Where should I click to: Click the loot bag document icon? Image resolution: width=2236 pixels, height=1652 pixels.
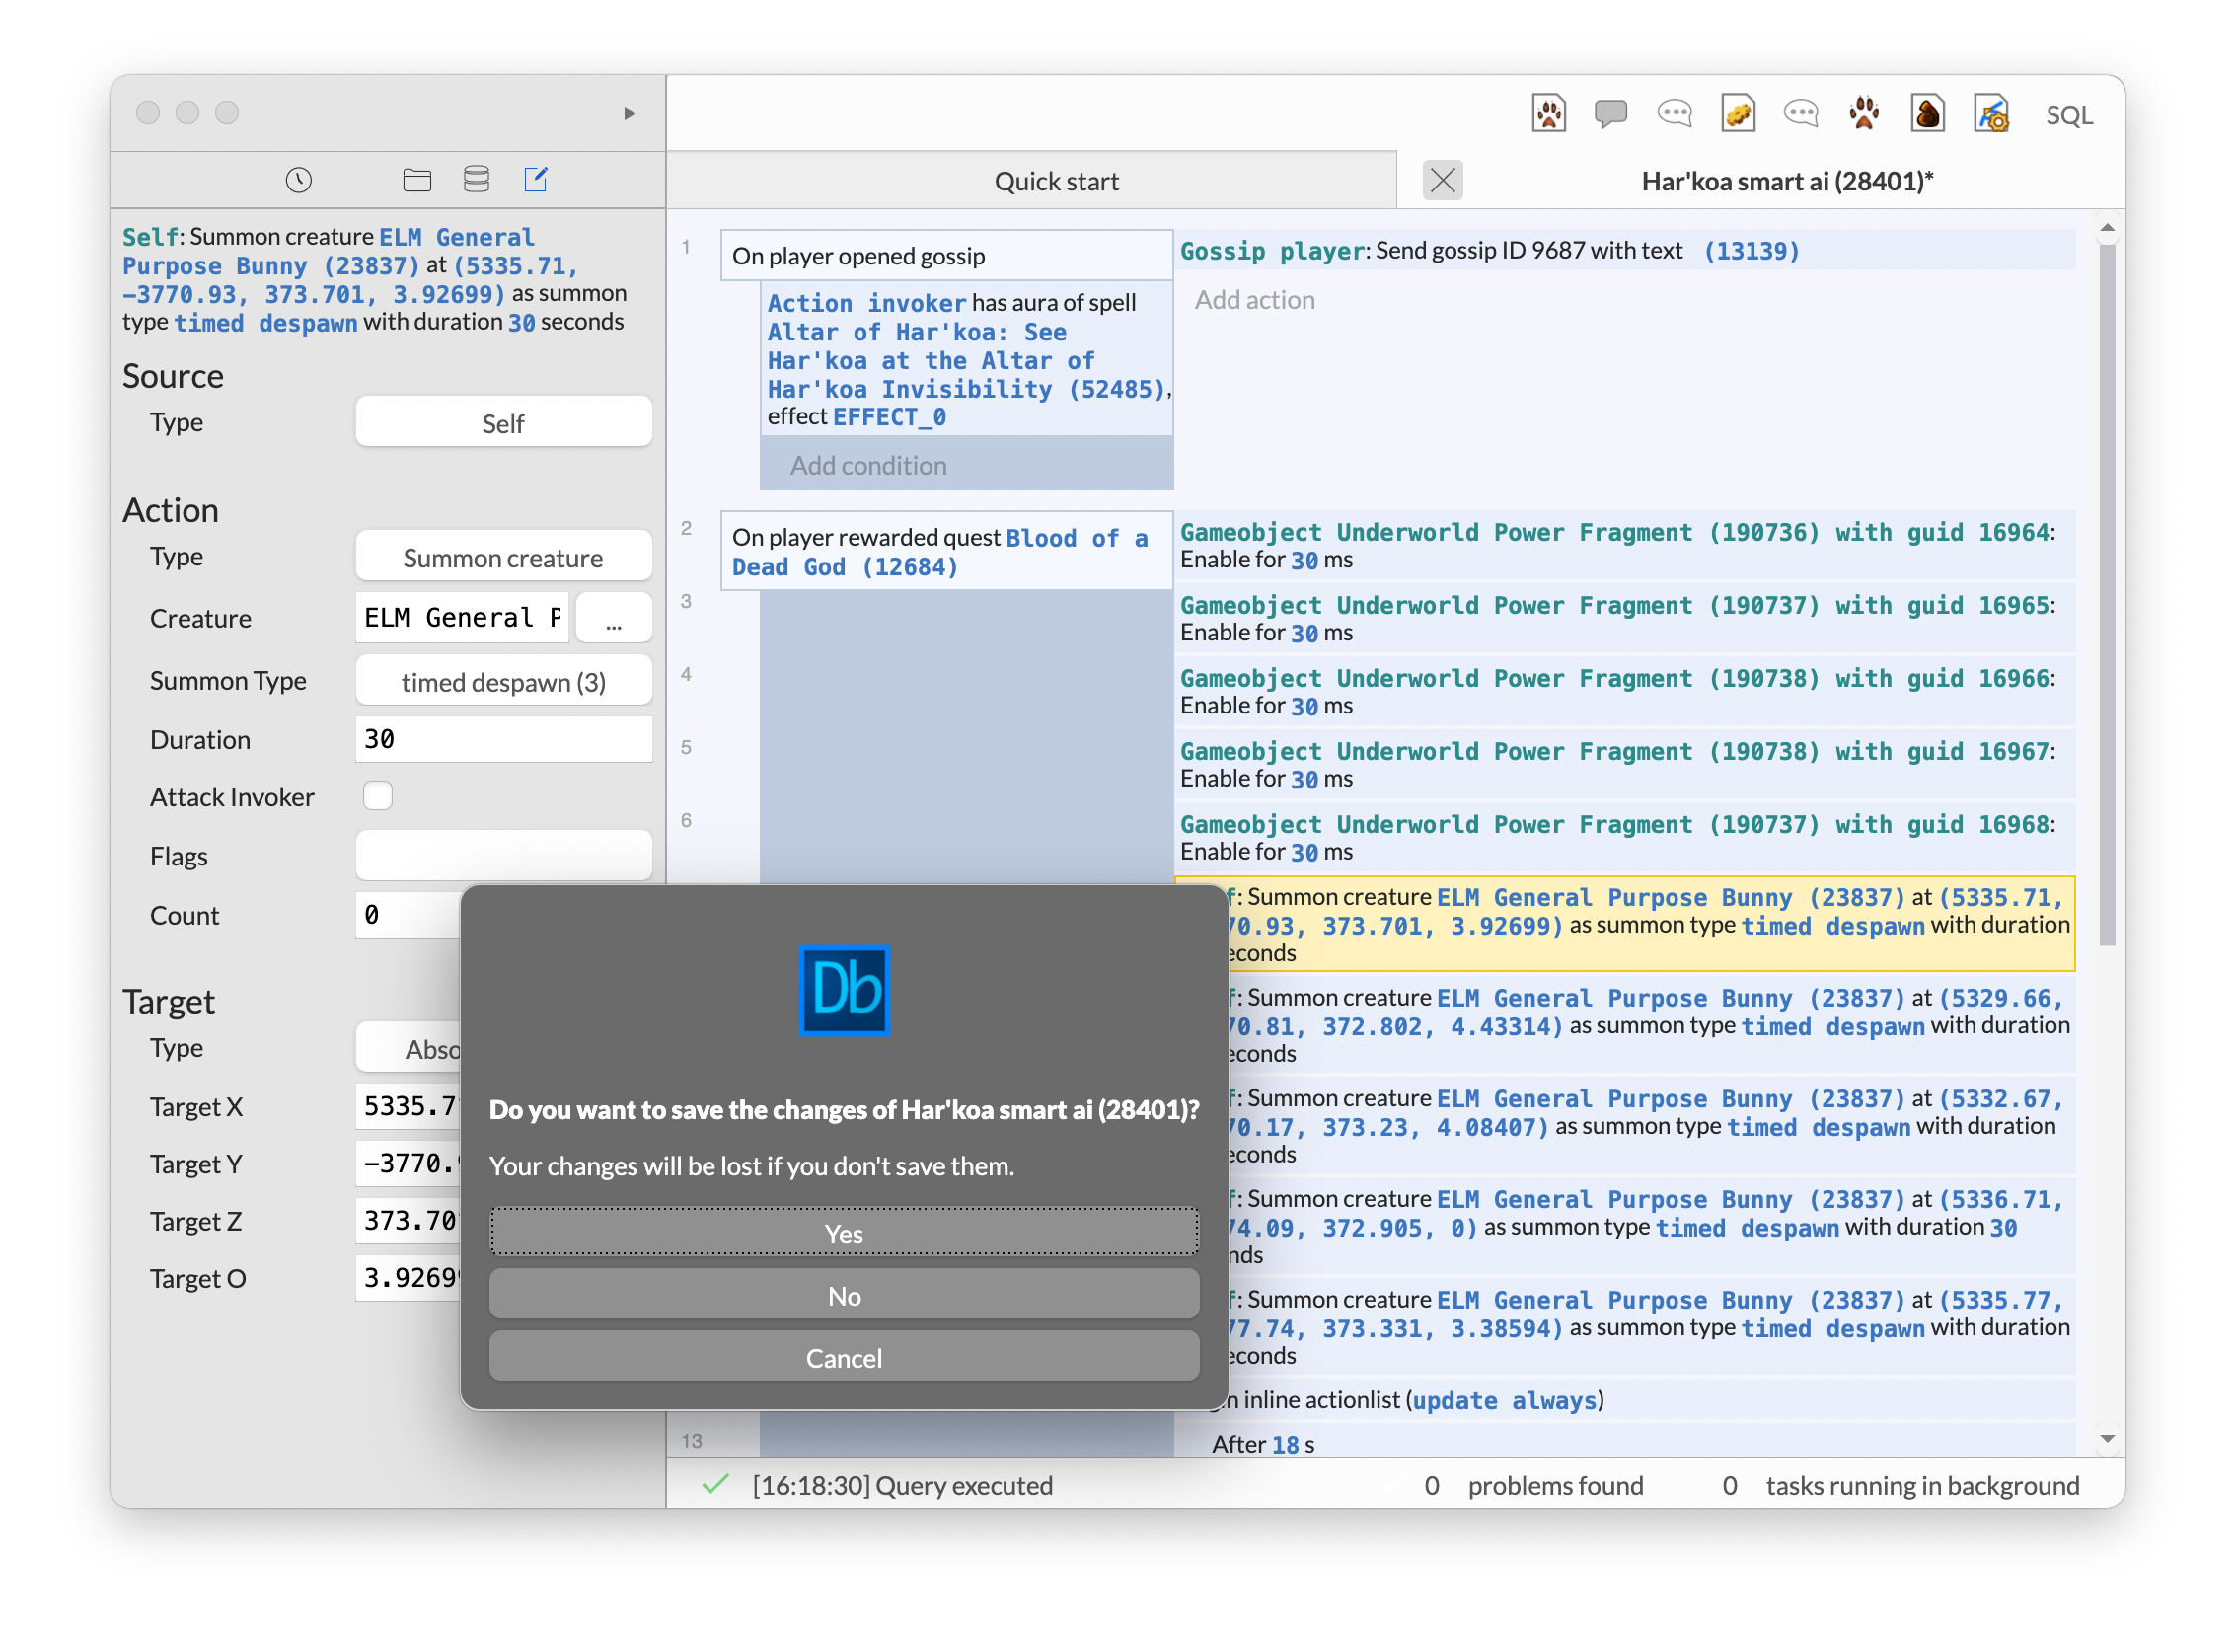pos(1927,114)
